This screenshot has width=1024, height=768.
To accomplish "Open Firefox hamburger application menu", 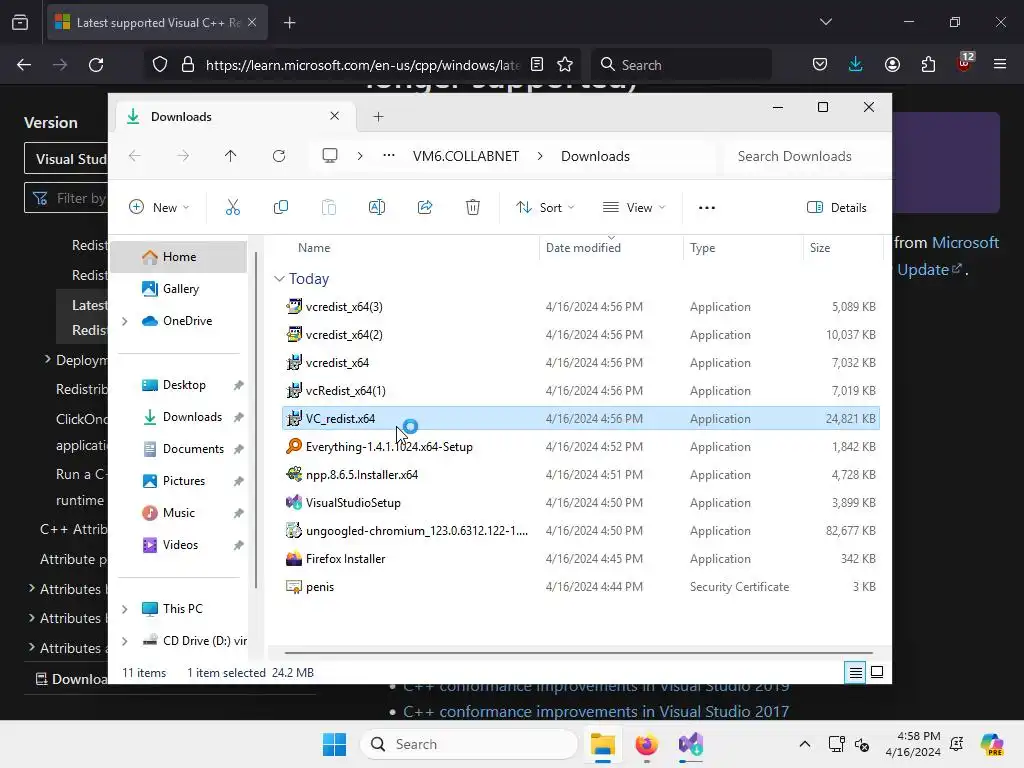I will click(x=1000, y=65).
